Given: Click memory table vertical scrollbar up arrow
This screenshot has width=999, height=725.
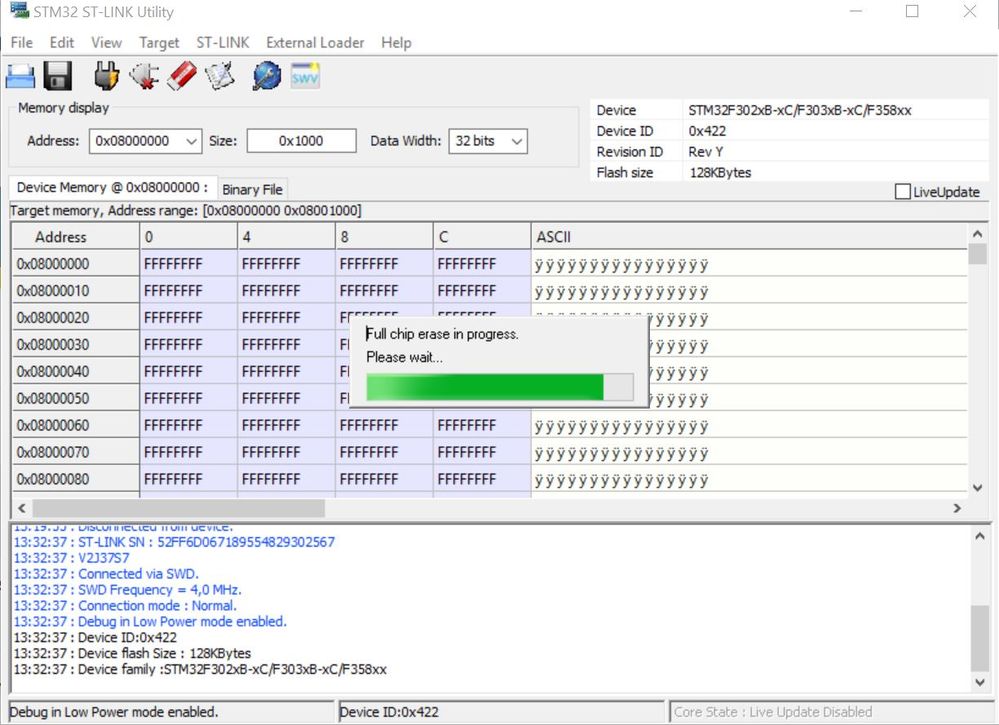Looking at the screenshot, I should click(x=977, y=234).
